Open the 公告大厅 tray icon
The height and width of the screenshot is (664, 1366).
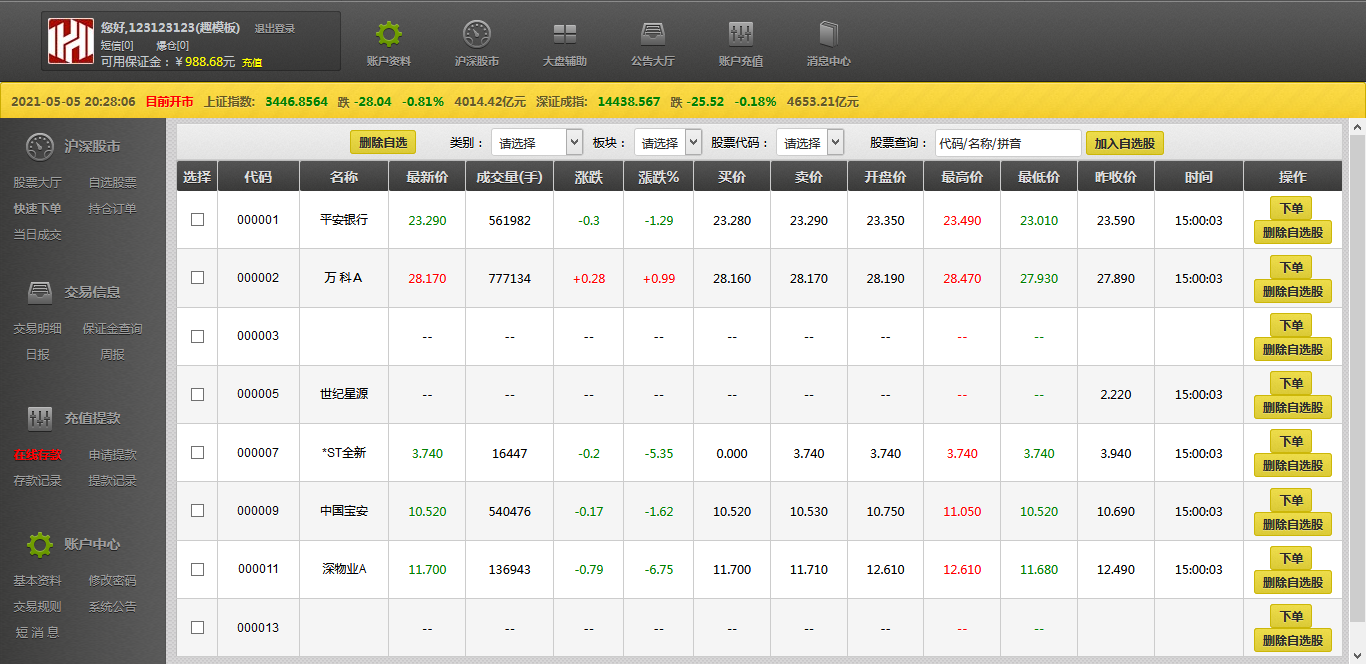653,35
